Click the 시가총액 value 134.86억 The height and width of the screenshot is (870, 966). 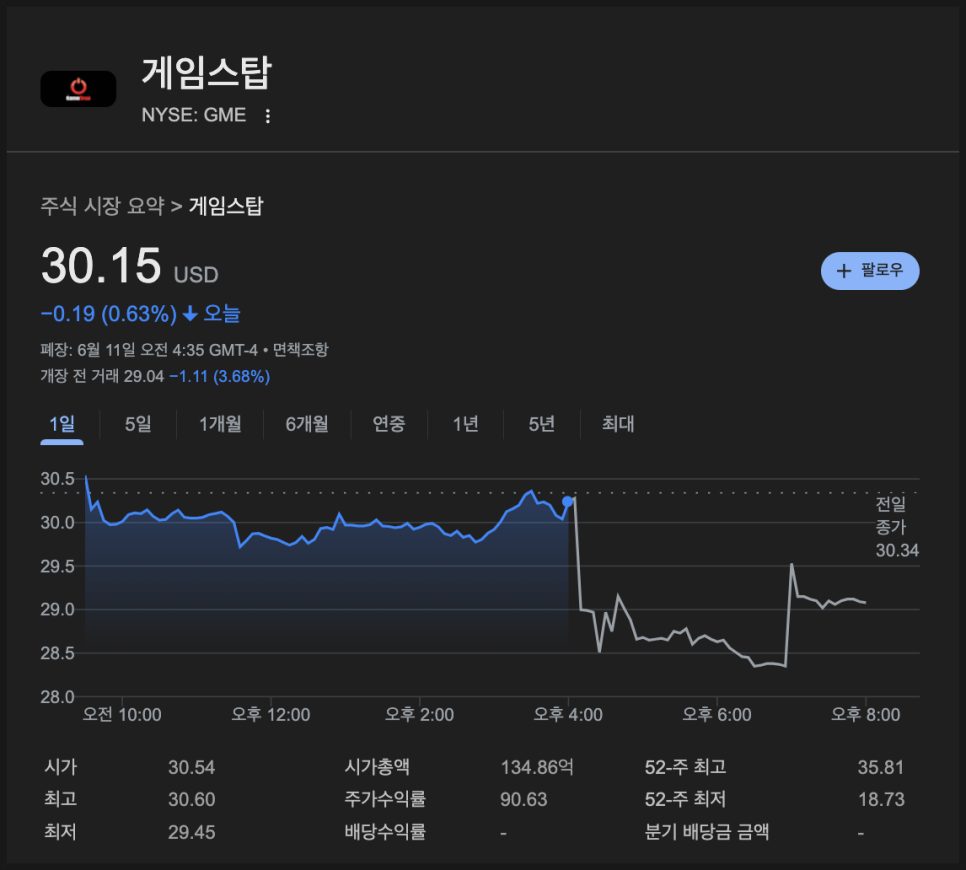click(x=537, y=767)
